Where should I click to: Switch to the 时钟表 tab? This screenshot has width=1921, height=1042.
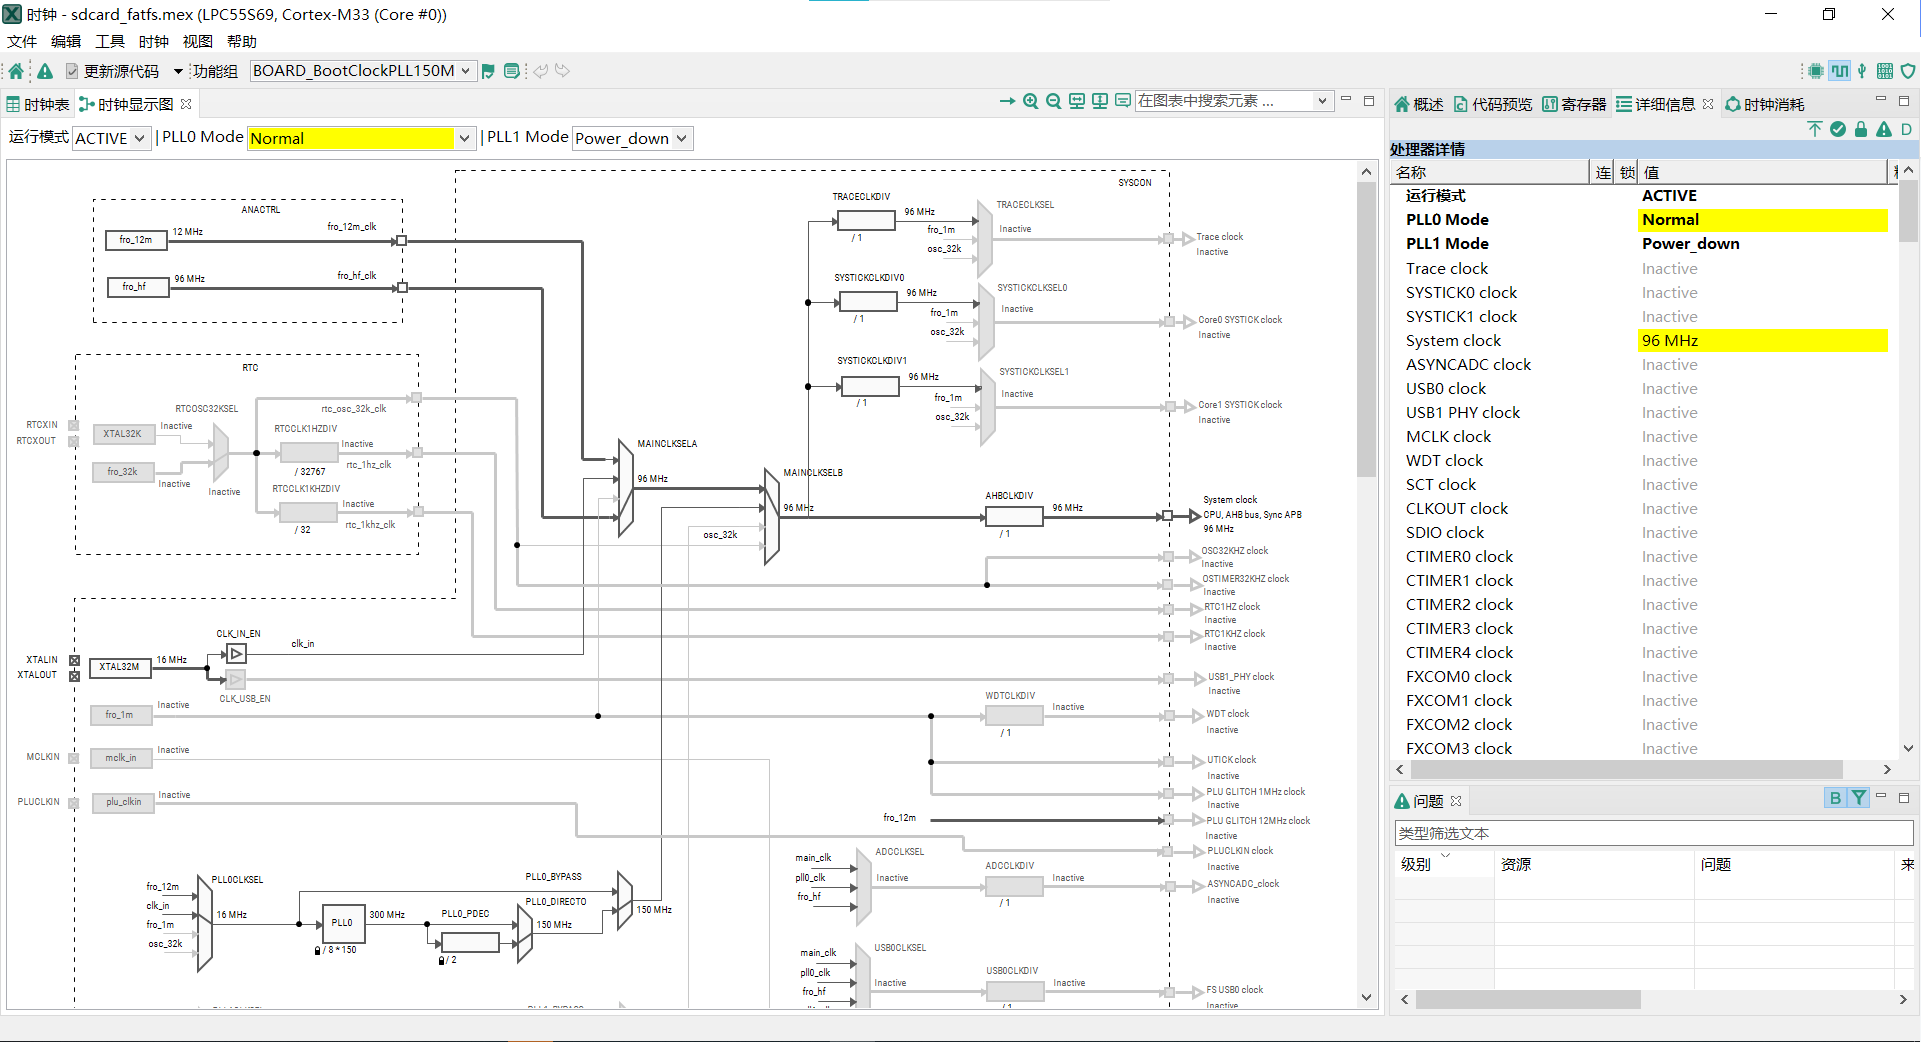point(38,104)
